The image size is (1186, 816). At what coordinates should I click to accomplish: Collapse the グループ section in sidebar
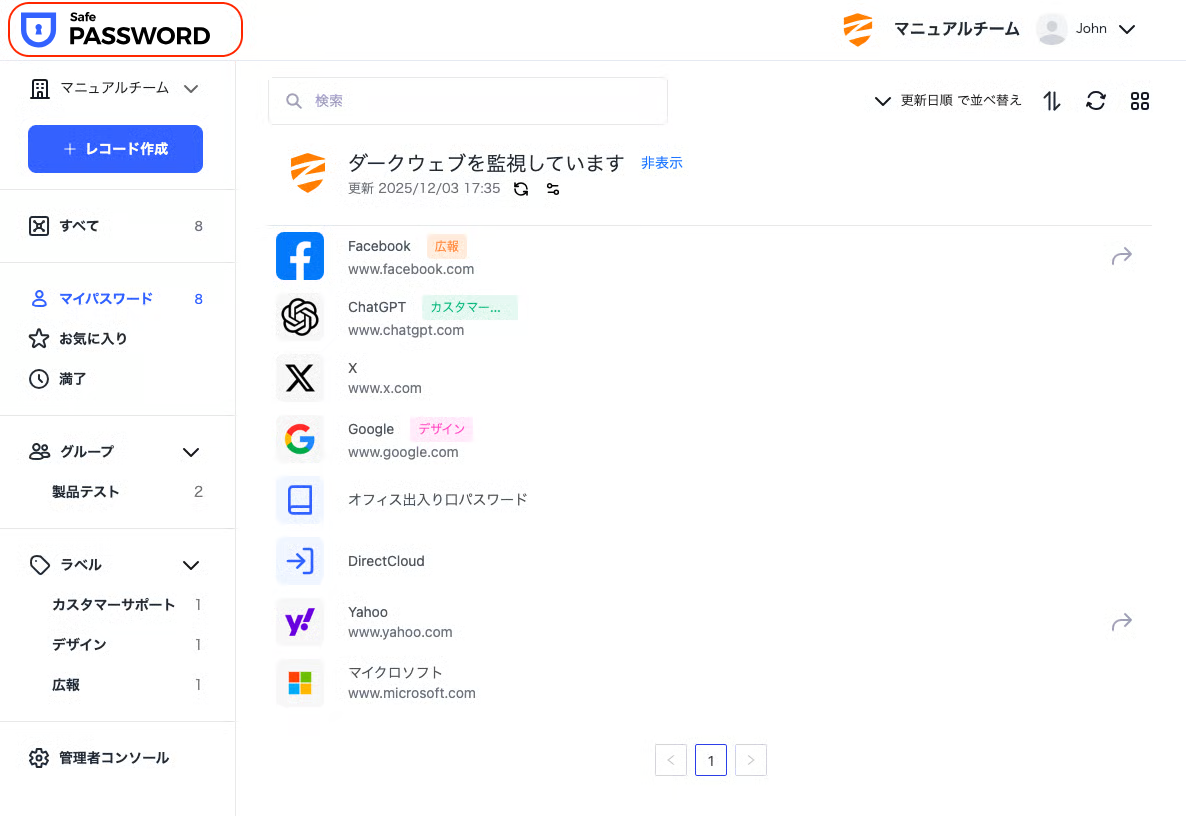click(x=191, y=452)
